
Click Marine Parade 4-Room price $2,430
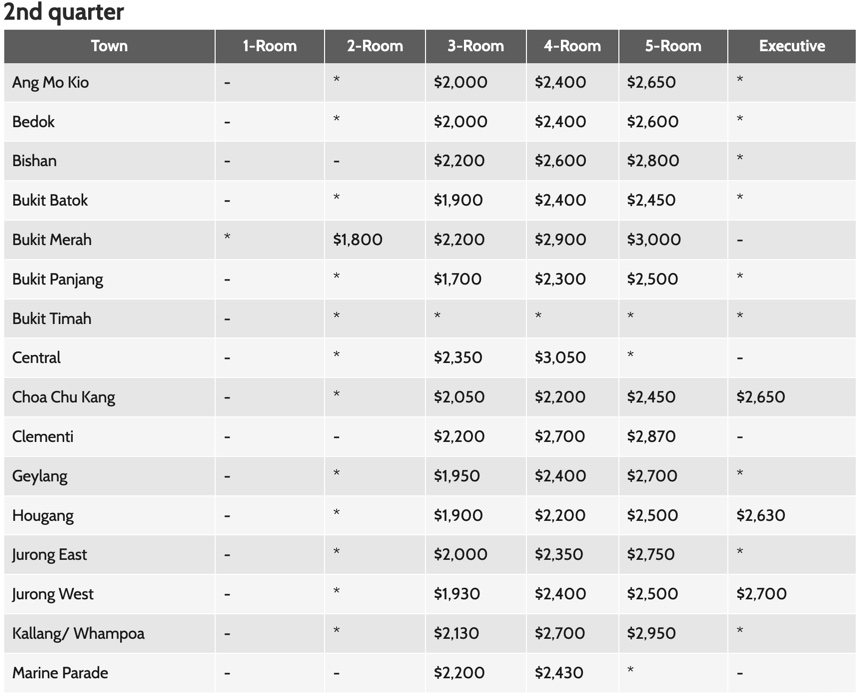click(x=559, y=673)
